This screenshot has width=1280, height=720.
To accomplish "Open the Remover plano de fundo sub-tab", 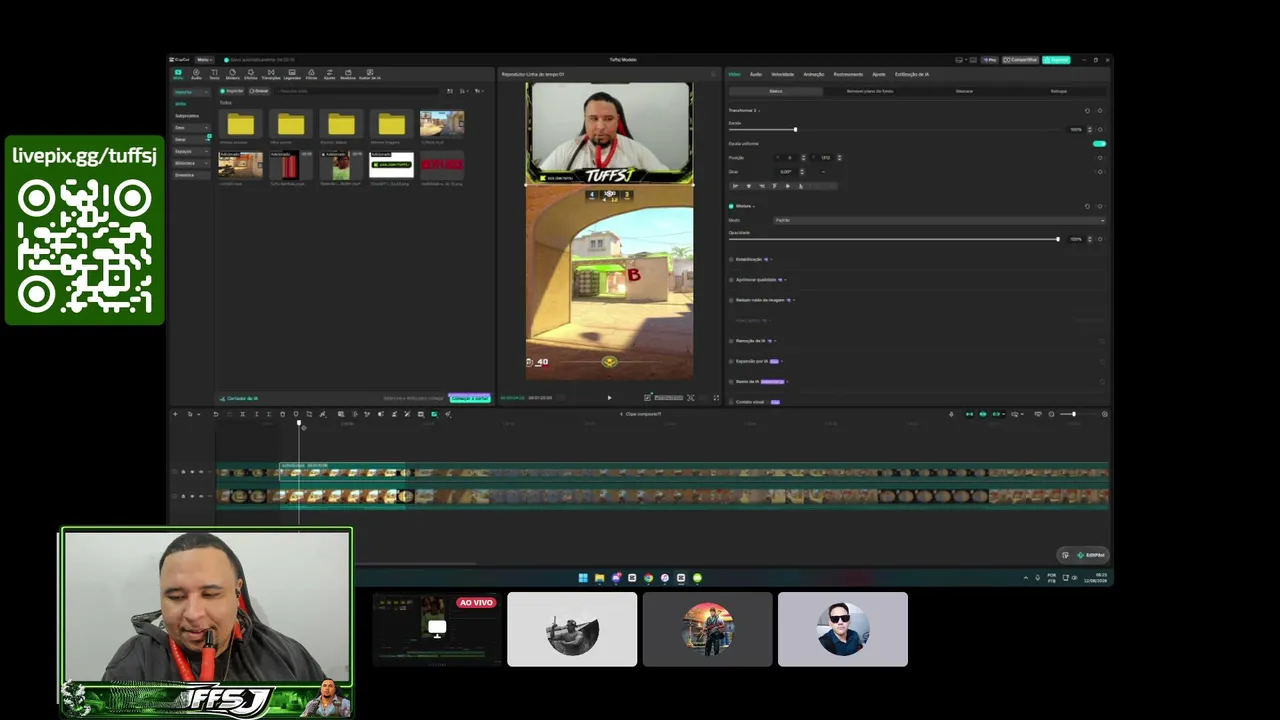I will coord(870,91).
